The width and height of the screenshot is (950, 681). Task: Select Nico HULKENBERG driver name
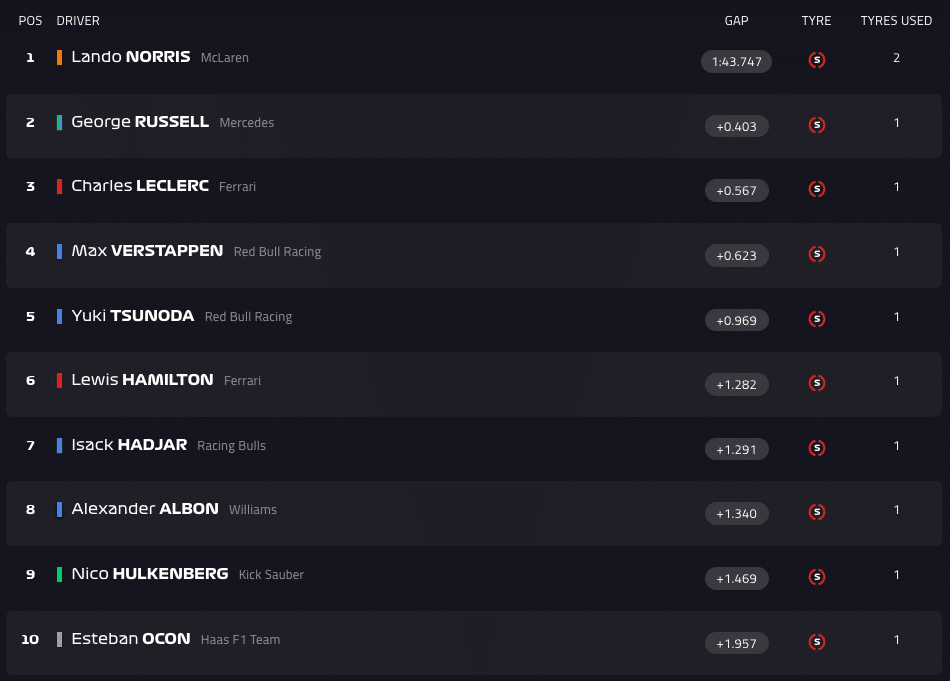click(x=150, y=574)
